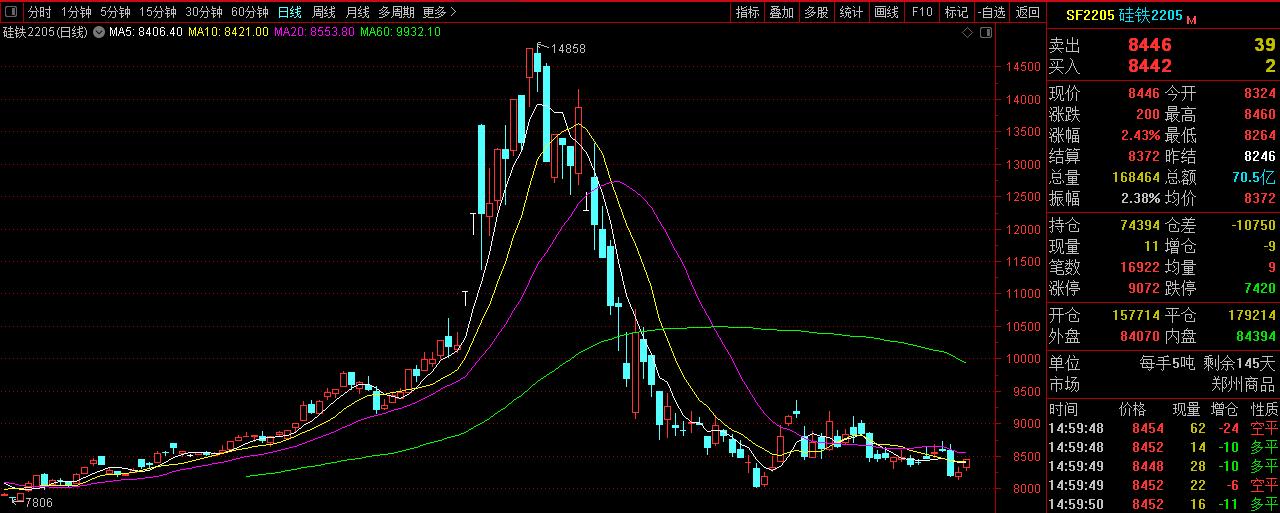Open F10 company information
This screenshot has width=1280, height=513.
point(921,12)
